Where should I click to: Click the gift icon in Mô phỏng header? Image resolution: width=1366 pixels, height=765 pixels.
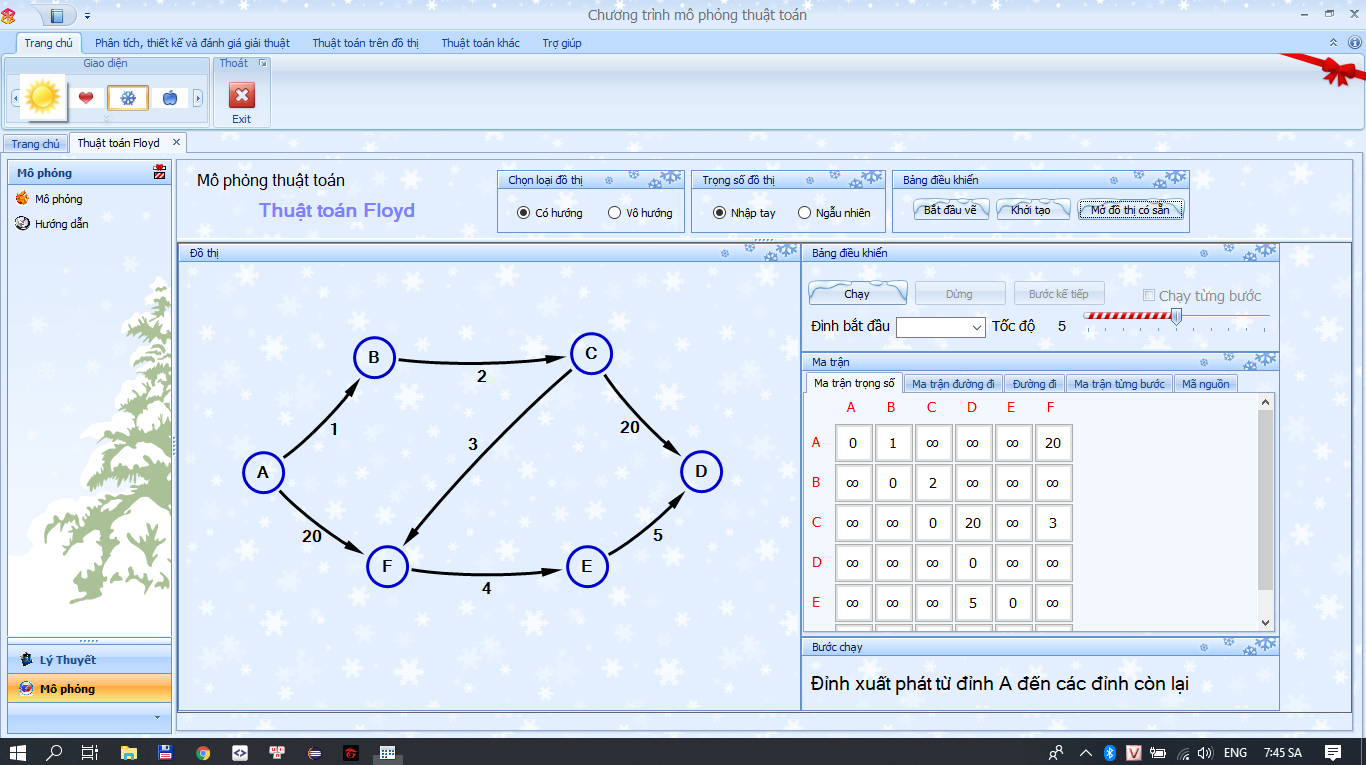[x=159, y=173]
